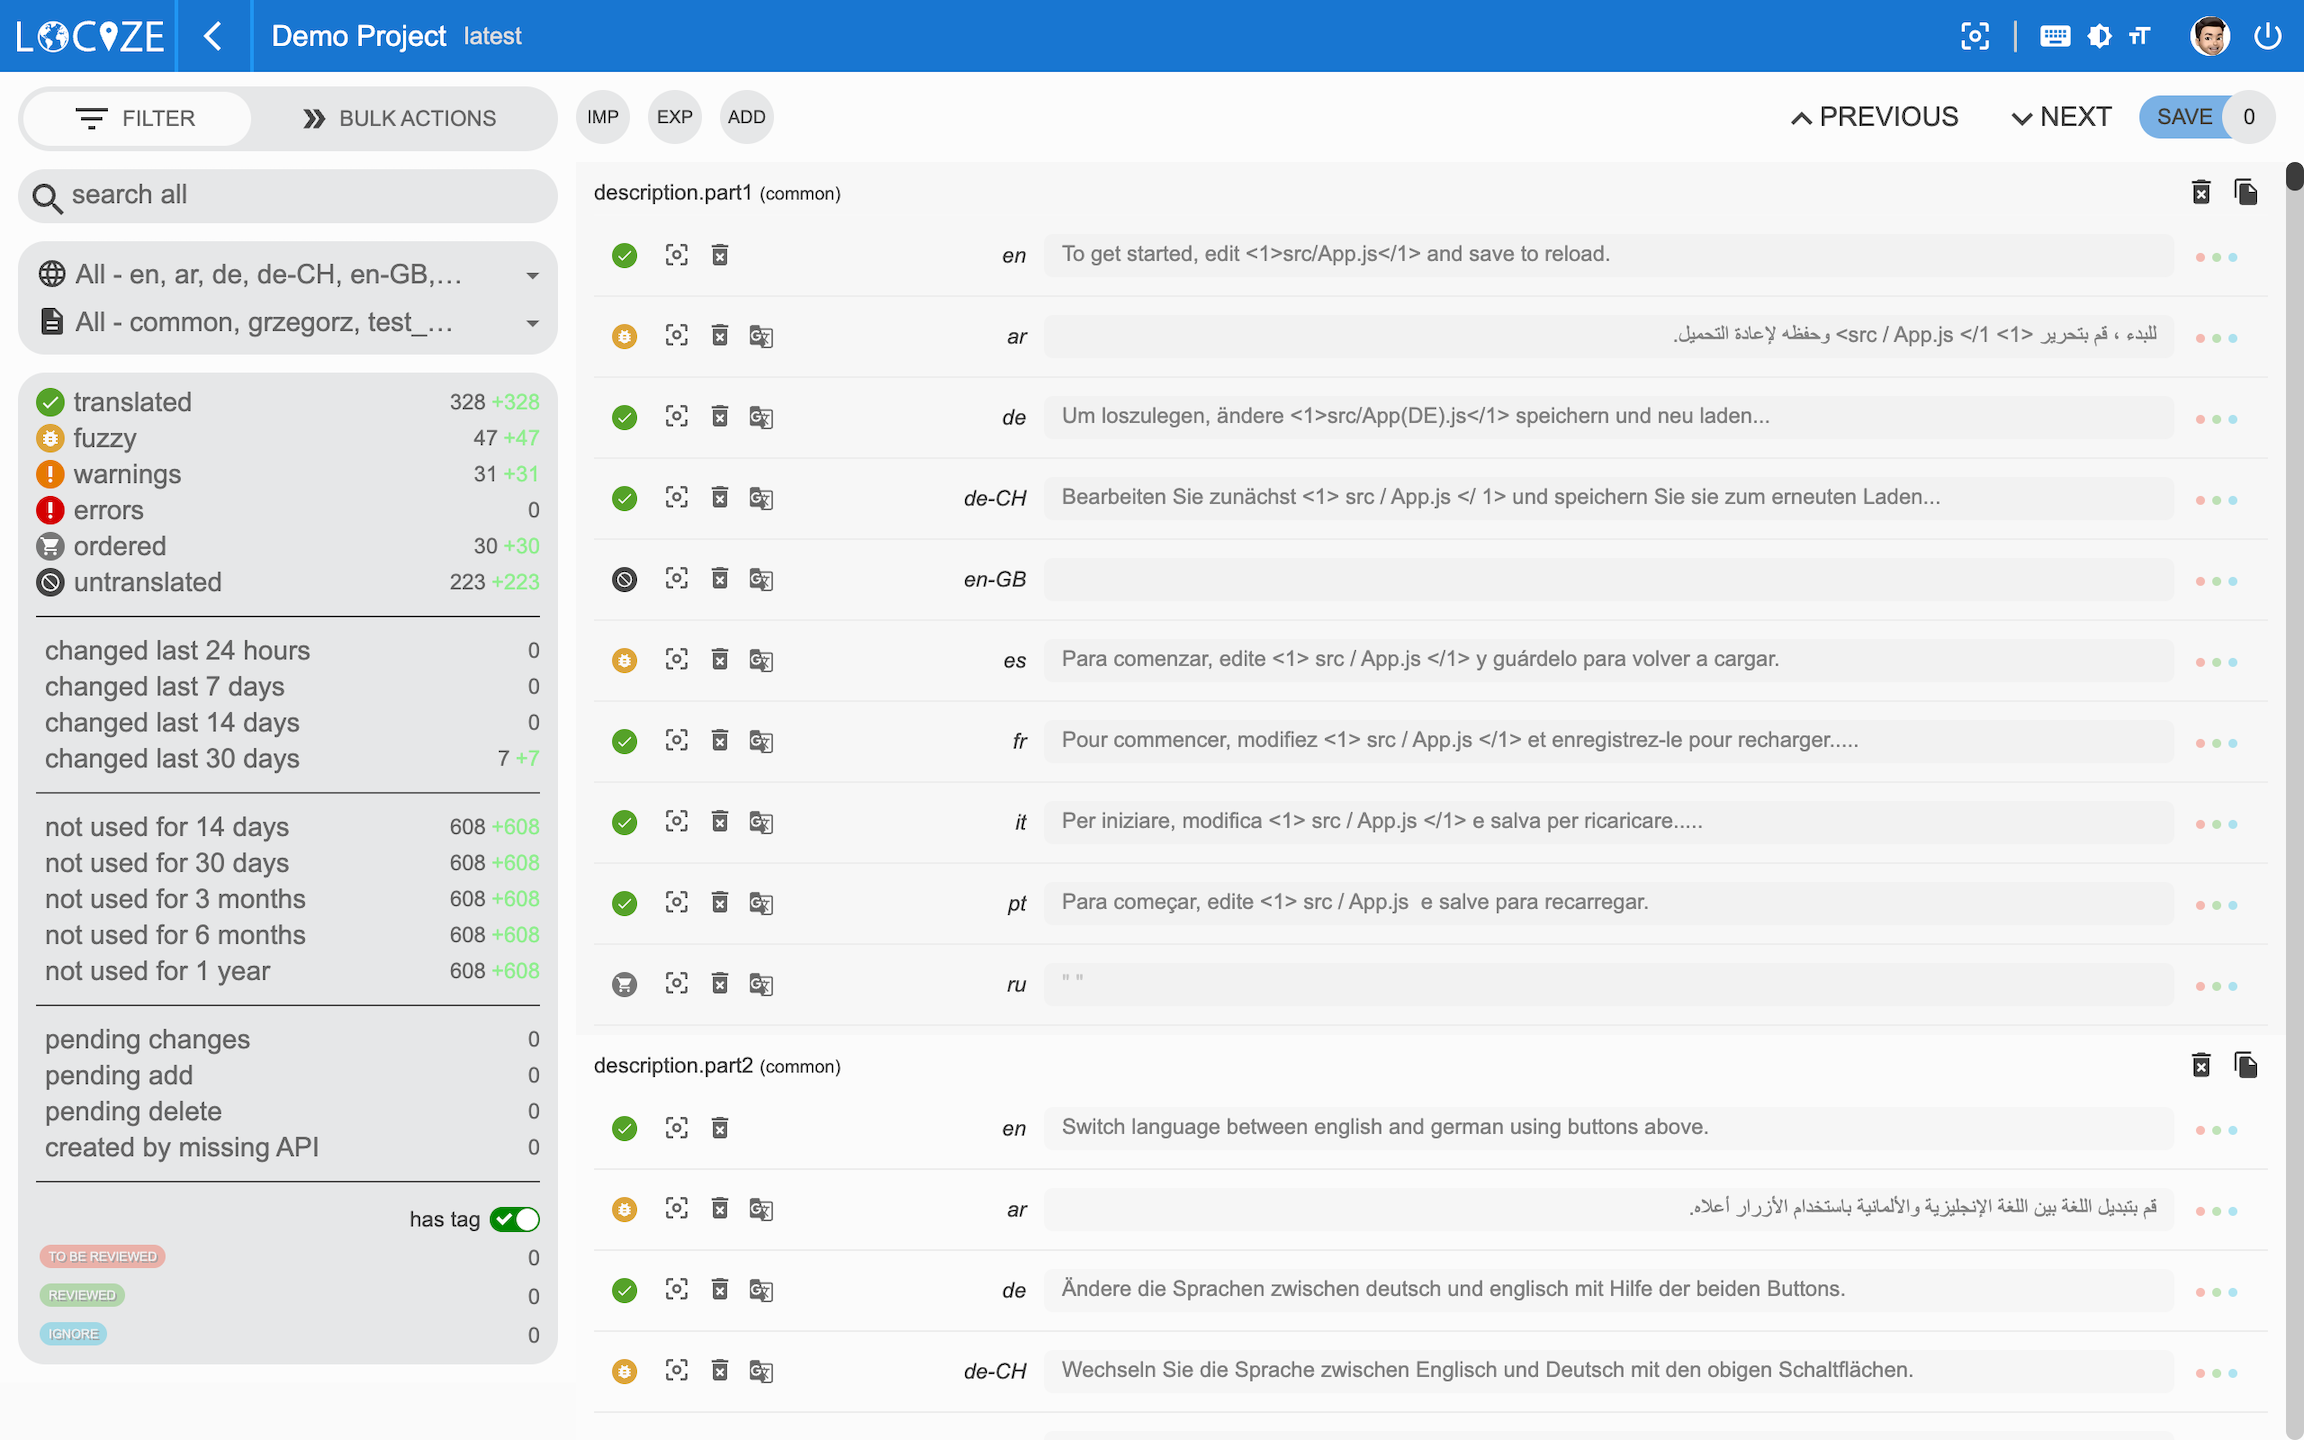This screenshot has height=1440, width=2304.
Task: Open the three-dots menu for es row
Action: tap(2216, 662)
